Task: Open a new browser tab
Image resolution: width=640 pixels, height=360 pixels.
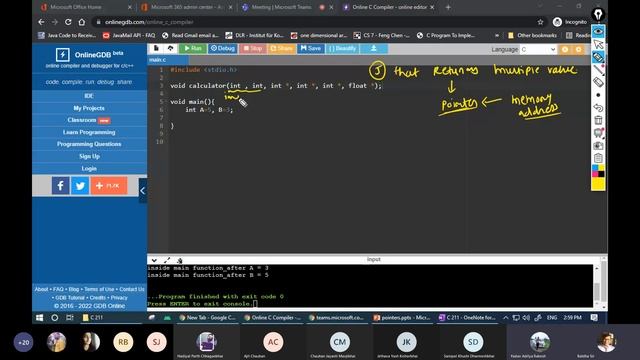Action: (x=448, y=7)
